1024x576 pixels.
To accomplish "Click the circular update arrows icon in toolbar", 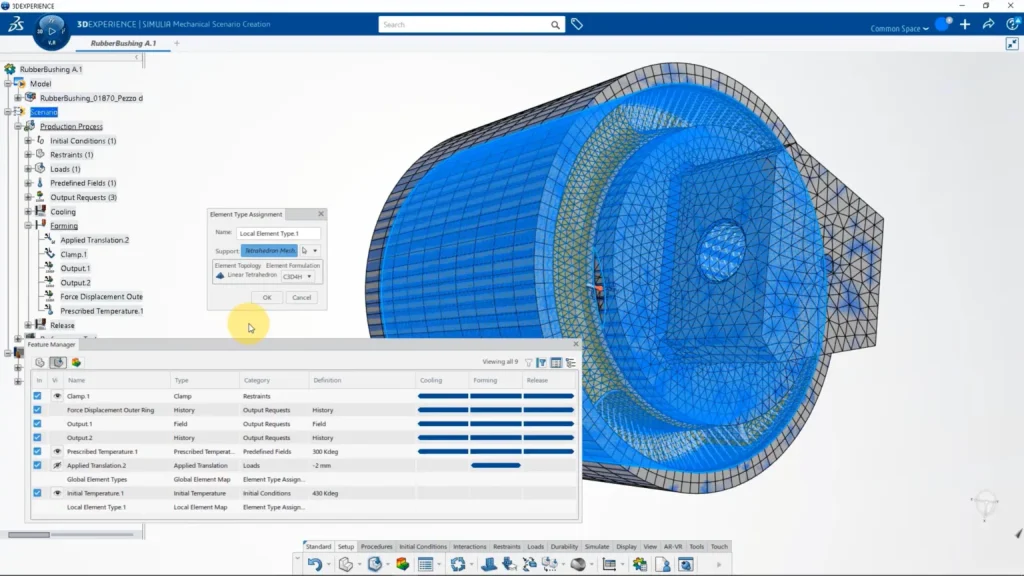I will coord(458,564).
